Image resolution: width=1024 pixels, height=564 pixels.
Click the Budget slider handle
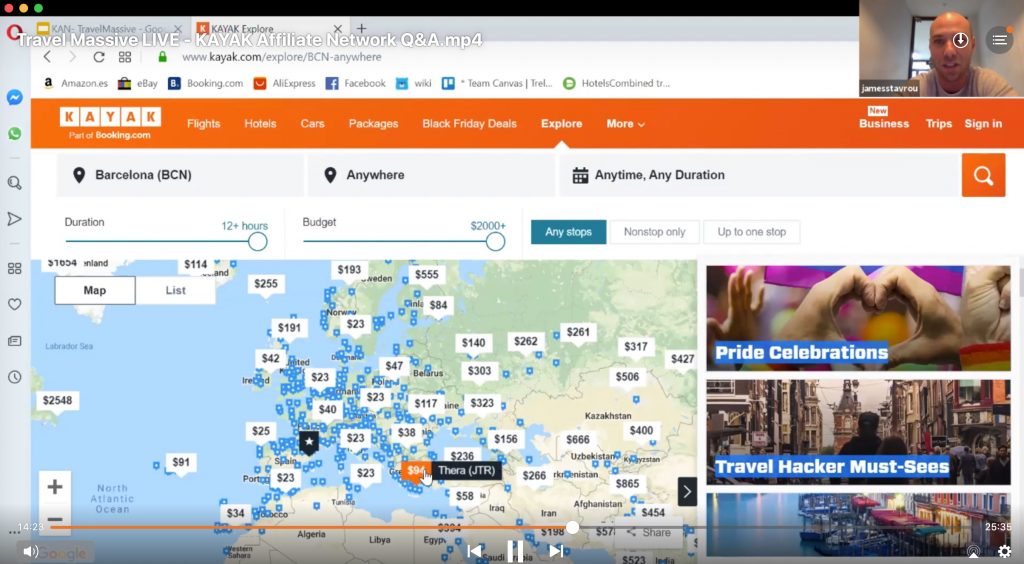pyautogui.click(x=495, y=242)
